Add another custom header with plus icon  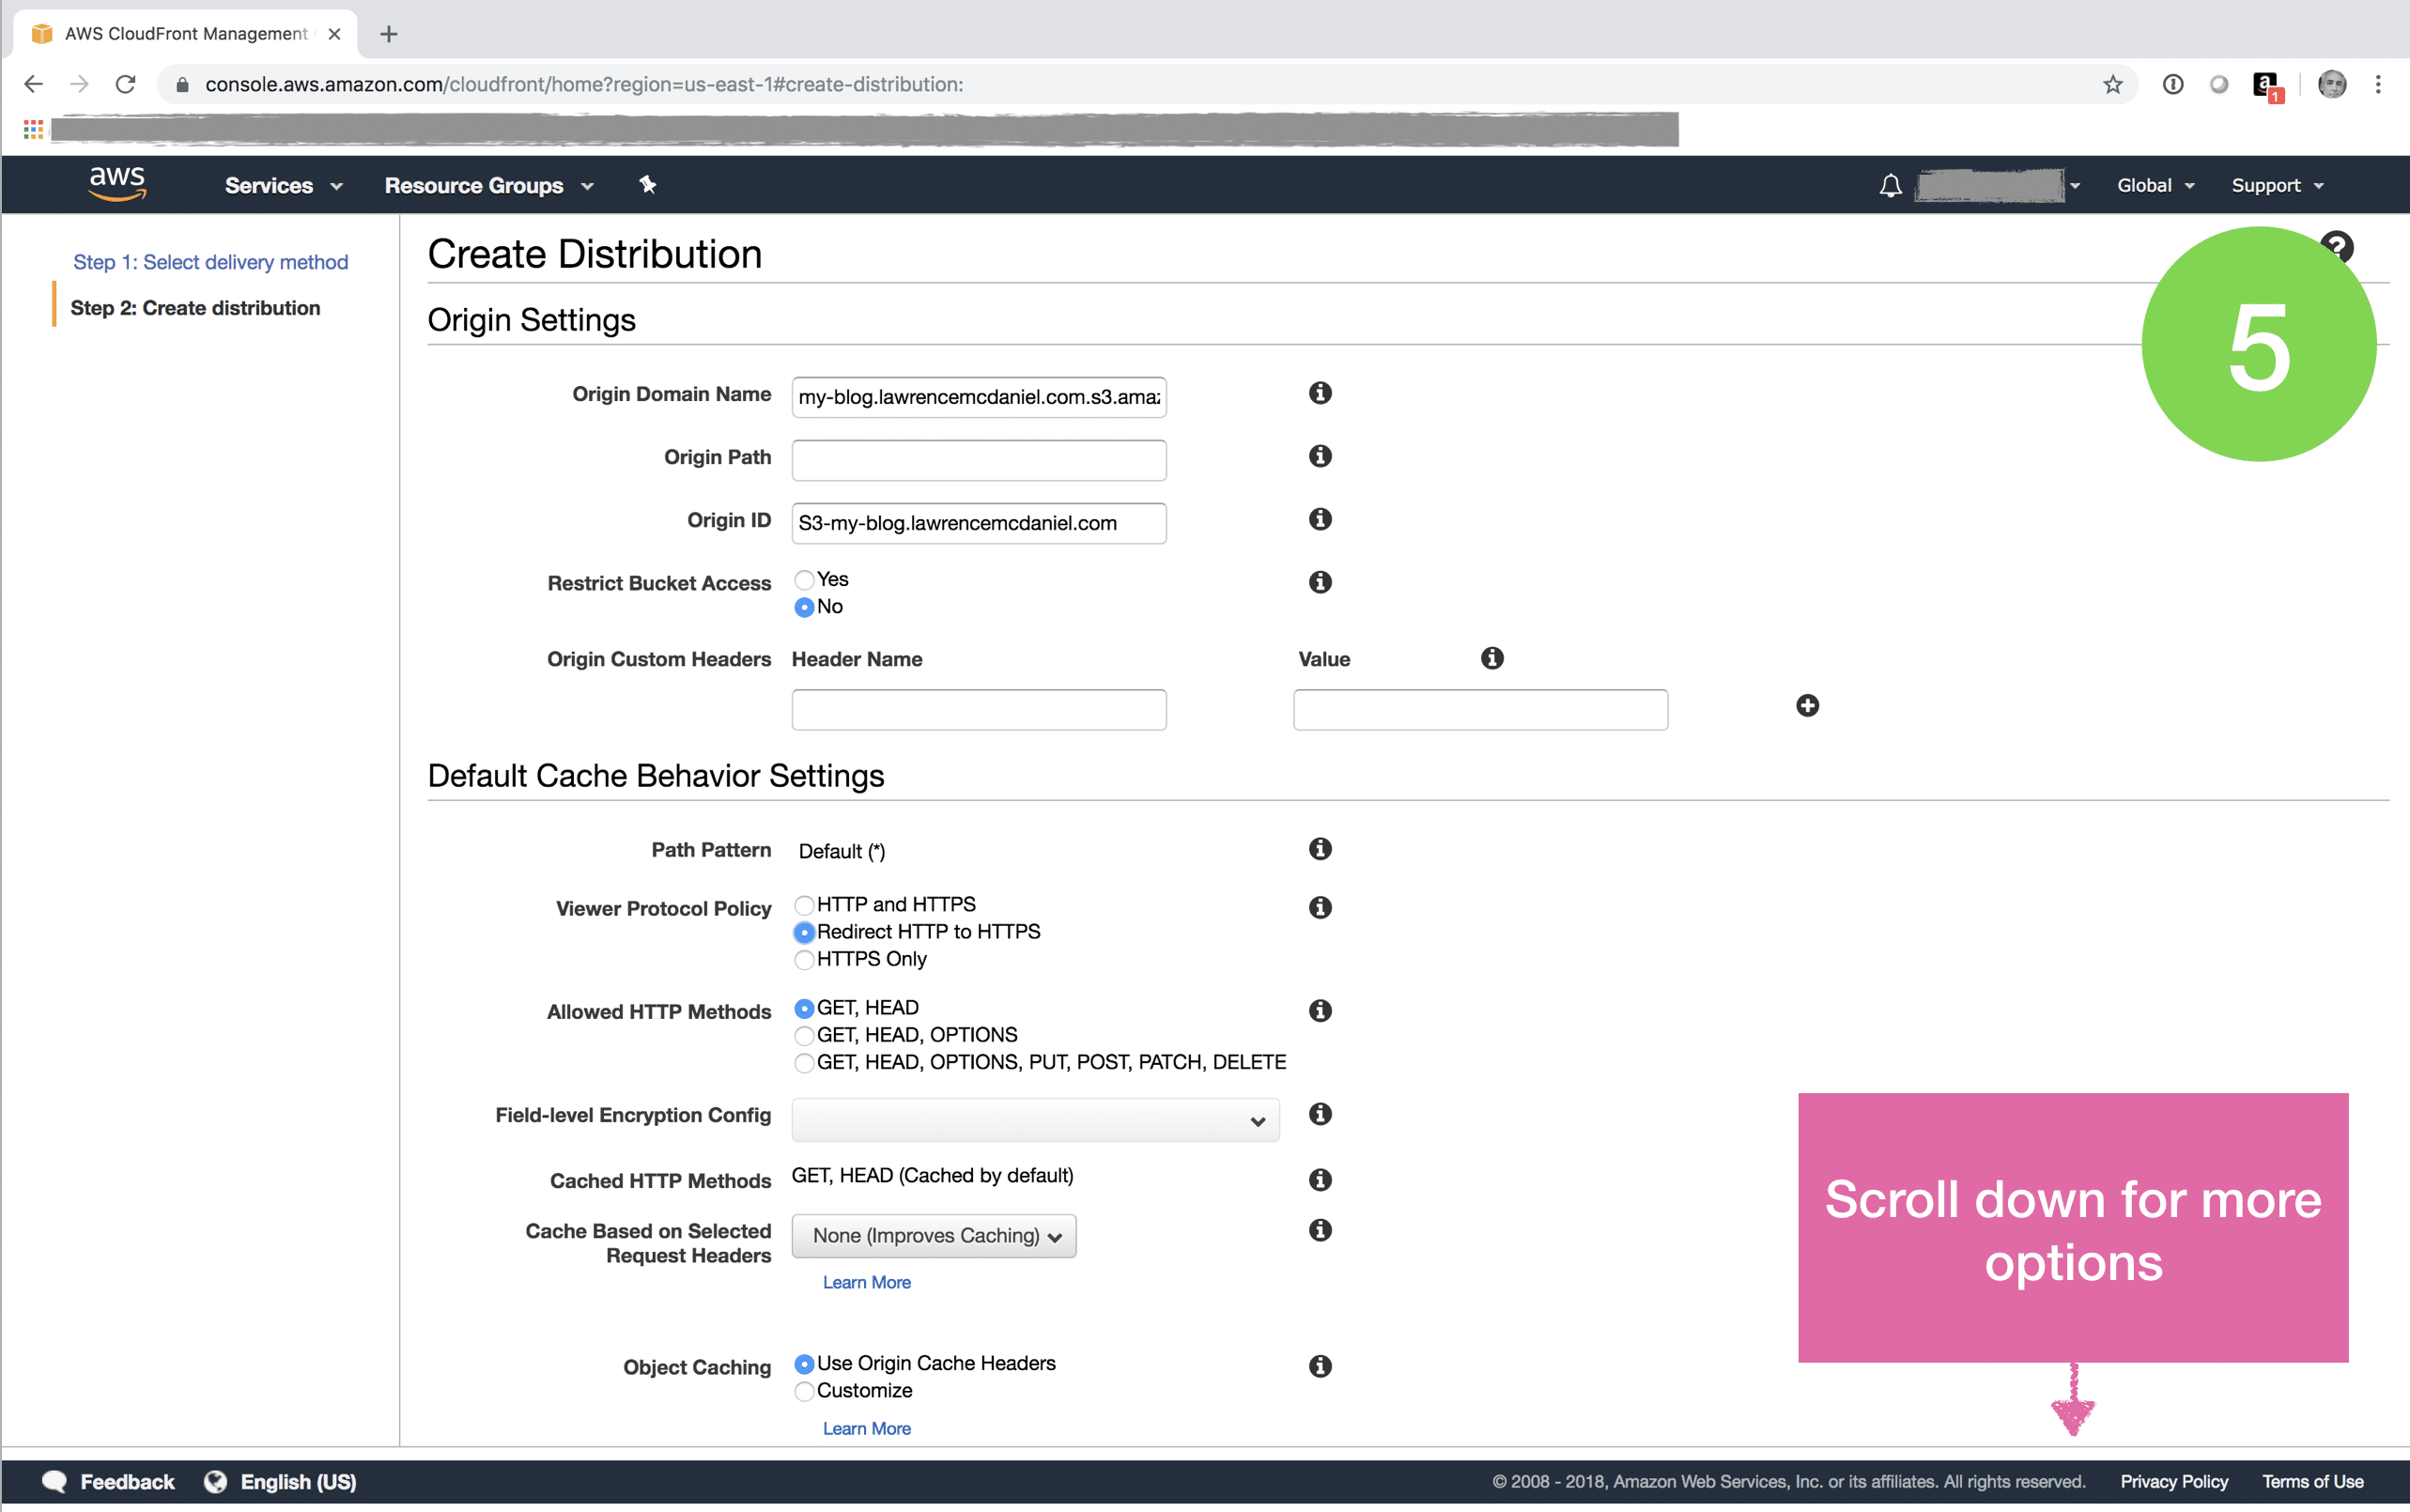[x=1807, y=706]
